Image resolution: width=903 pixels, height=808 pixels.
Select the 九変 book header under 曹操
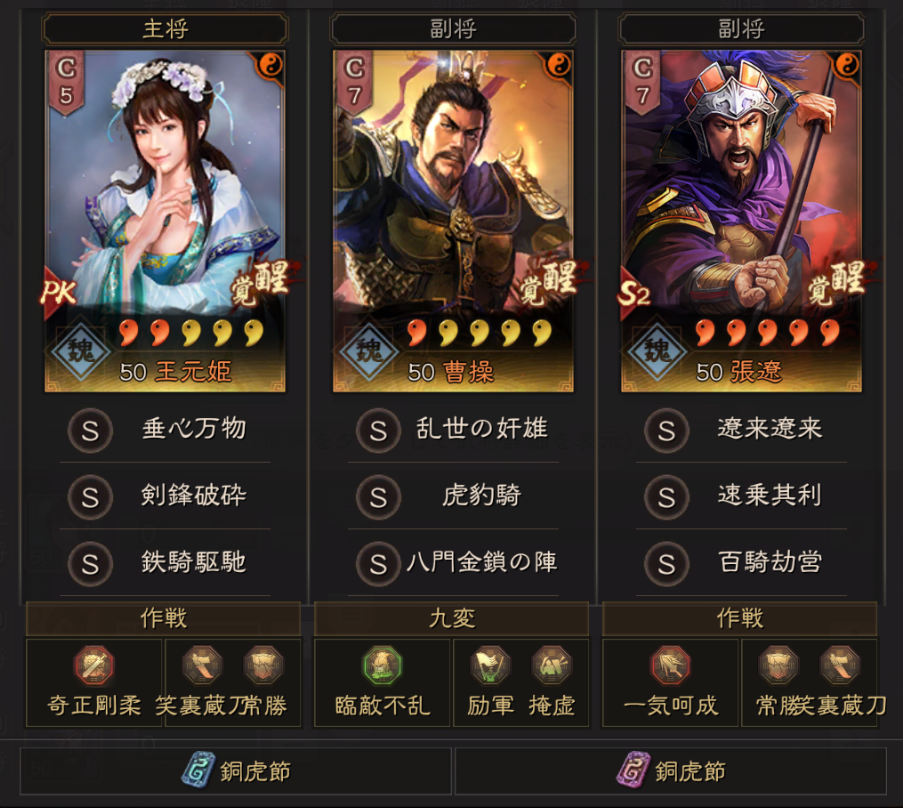(x=452, y=619)
